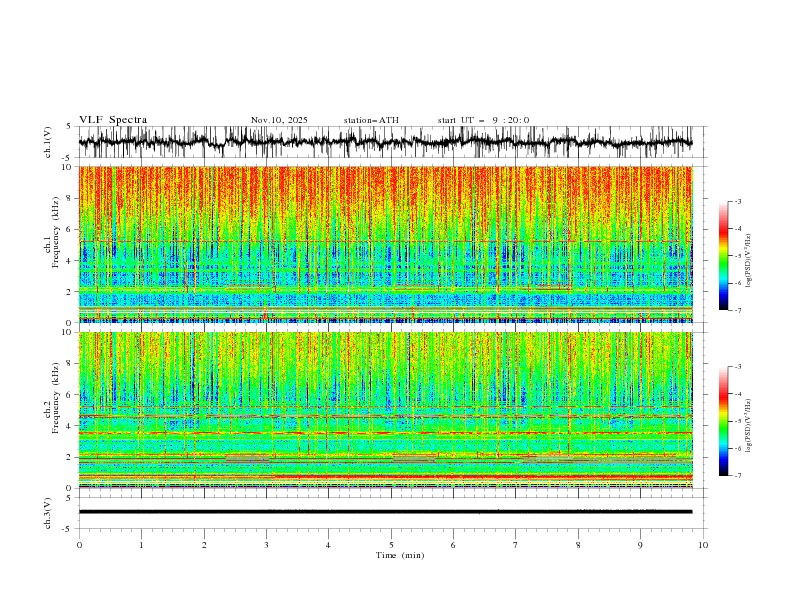
Task: Click the '-5' tick on ch.2 colorbar
Action: click(737, 421)
